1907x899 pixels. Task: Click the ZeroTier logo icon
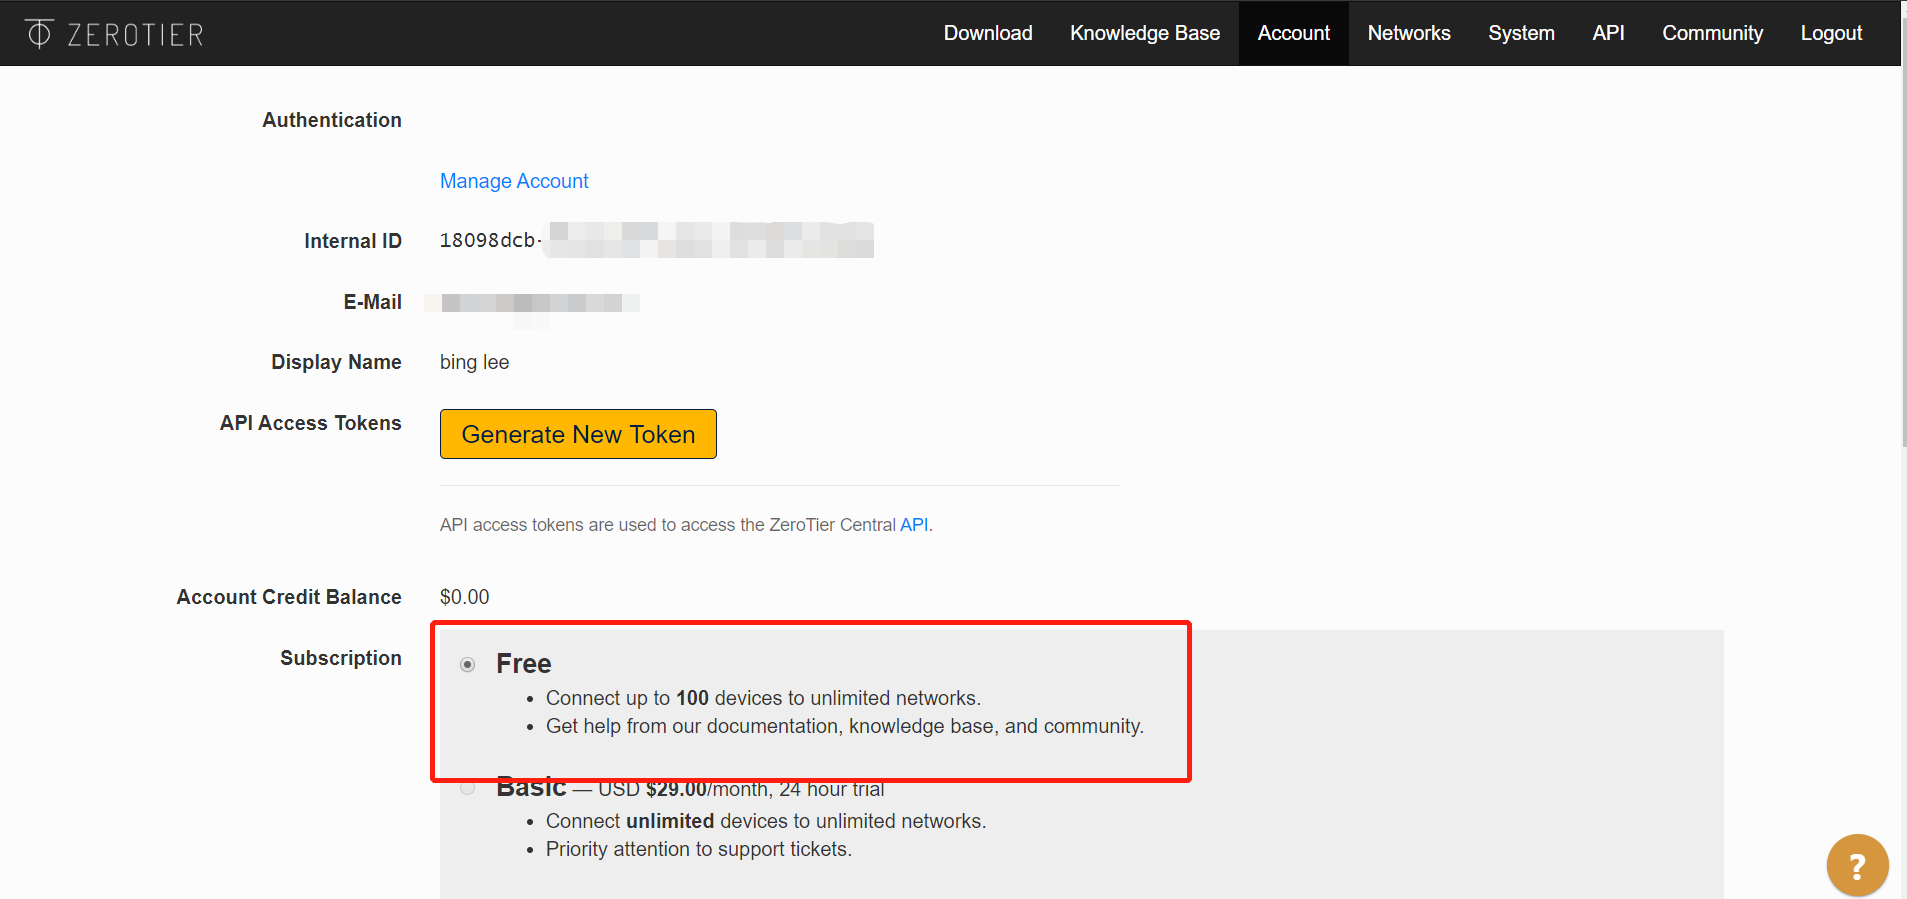[x=39, y=33]
